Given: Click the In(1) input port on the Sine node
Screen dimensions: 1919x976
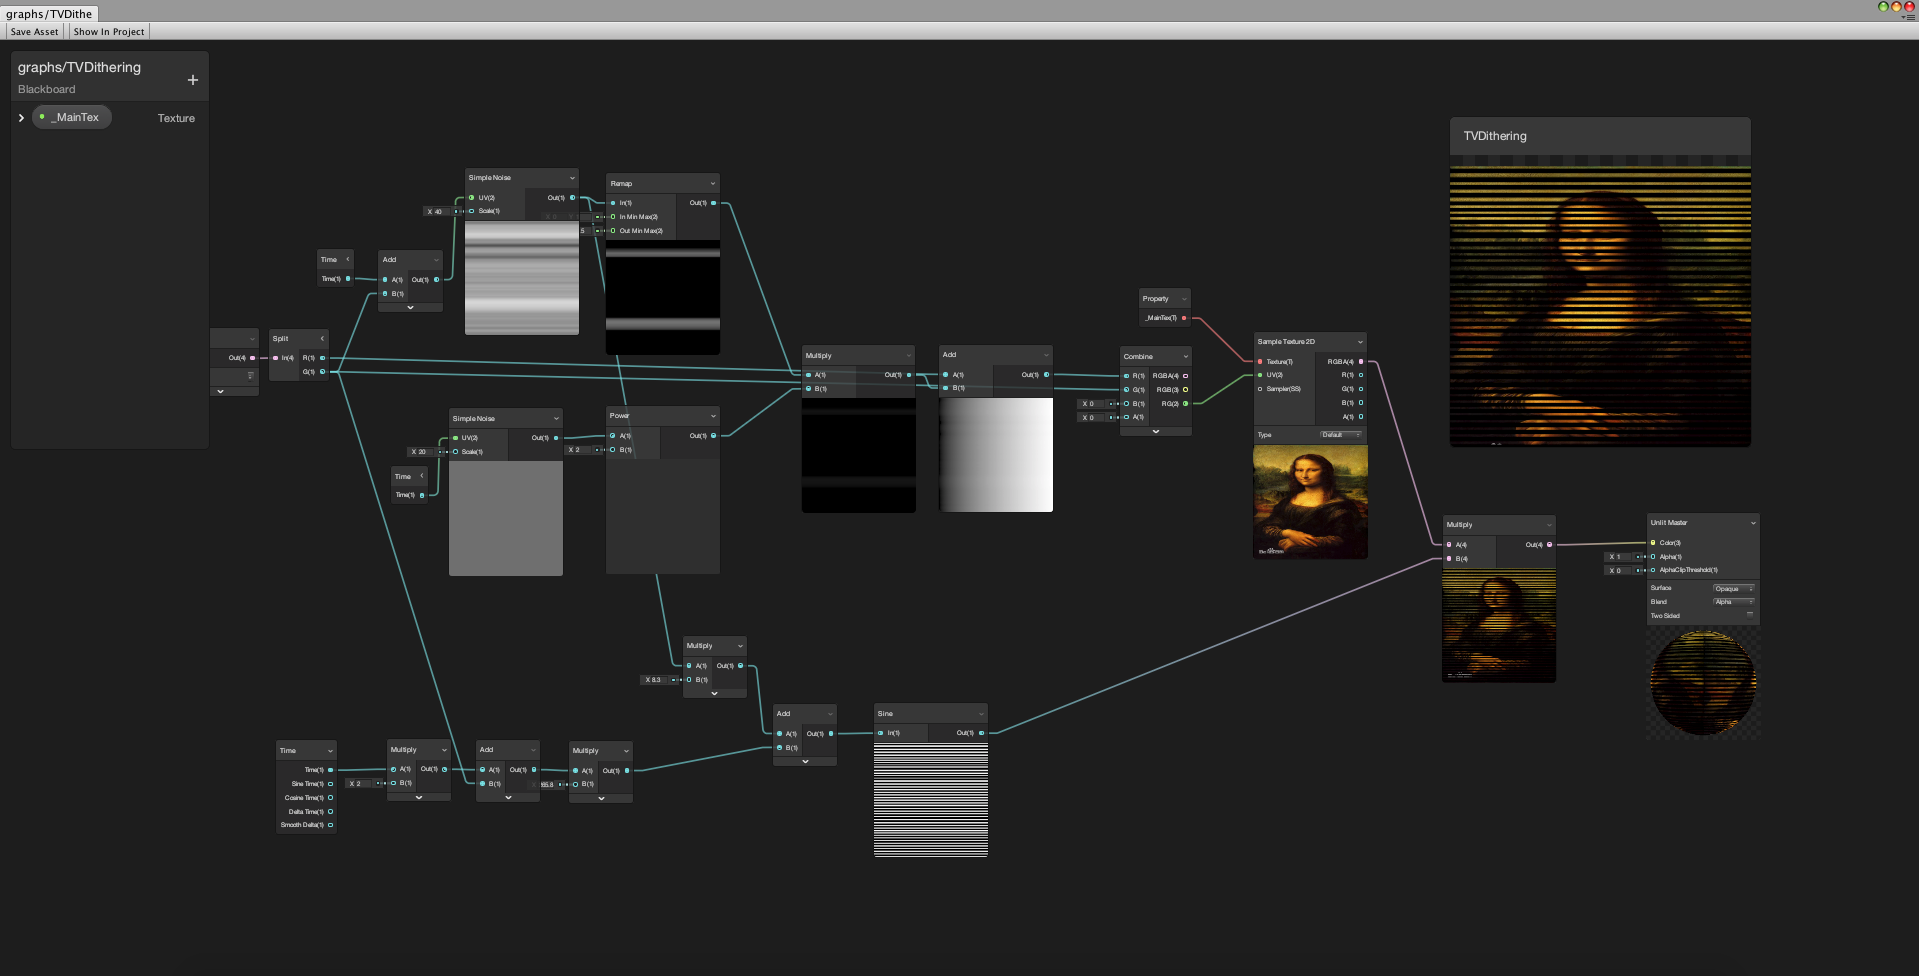Looking at the screenshot, I should tap(879, 732).
